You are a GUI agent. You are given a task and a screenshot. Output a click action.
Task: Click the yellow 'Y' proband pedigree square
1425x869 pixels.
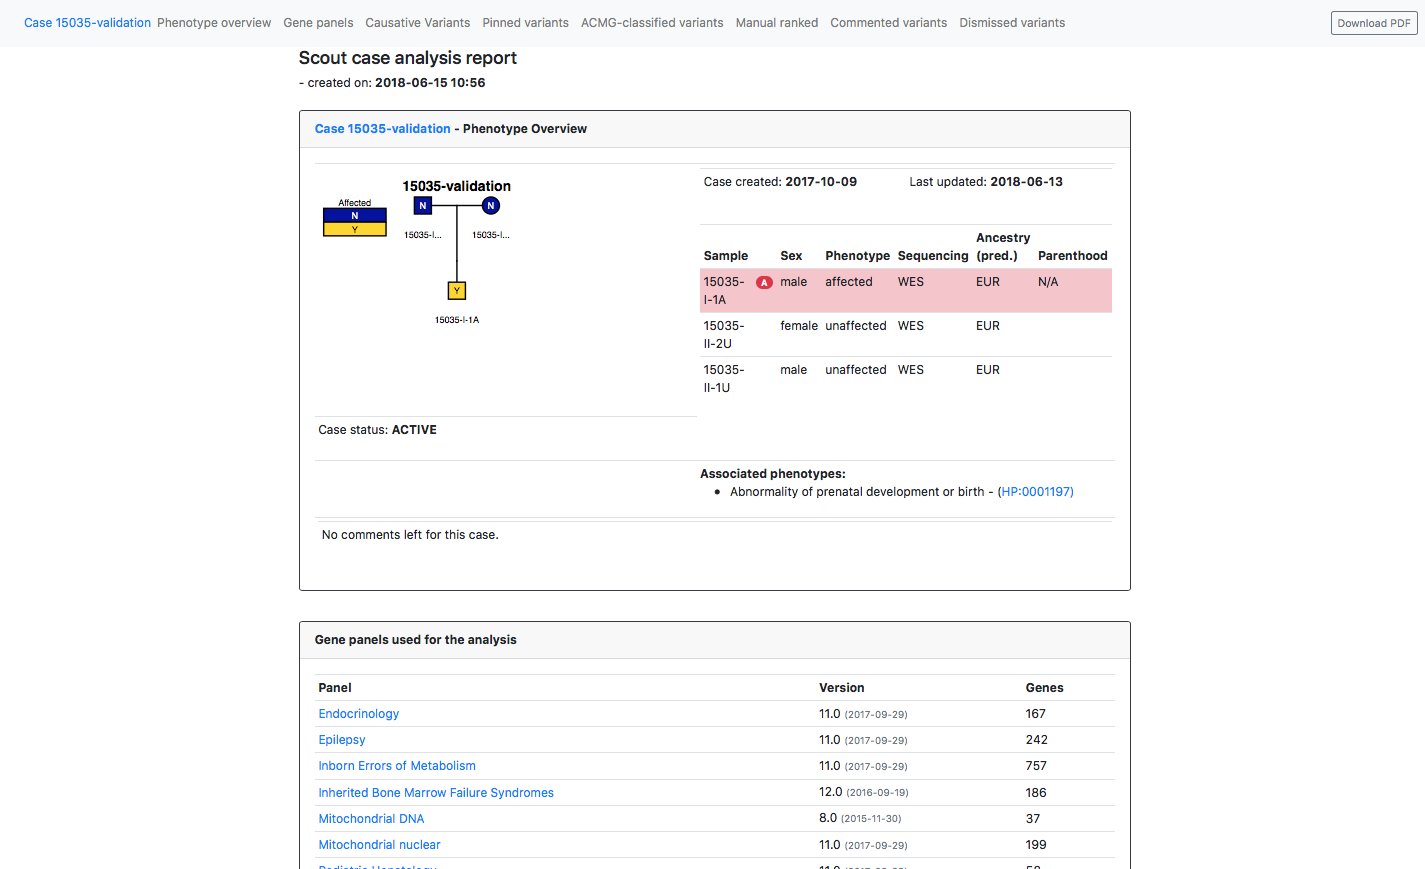tap(457, 291)
